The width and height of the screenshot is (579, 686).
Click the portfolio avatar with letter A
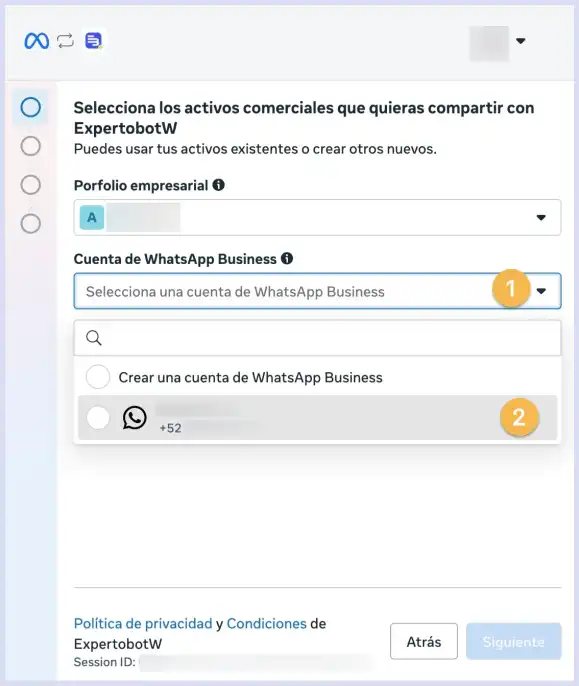(92, 217)
